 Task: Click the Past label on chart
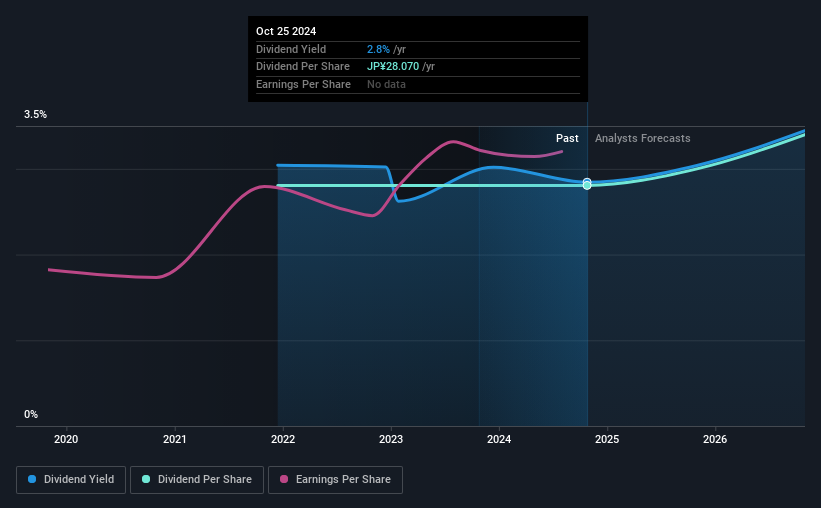(567, 138)
